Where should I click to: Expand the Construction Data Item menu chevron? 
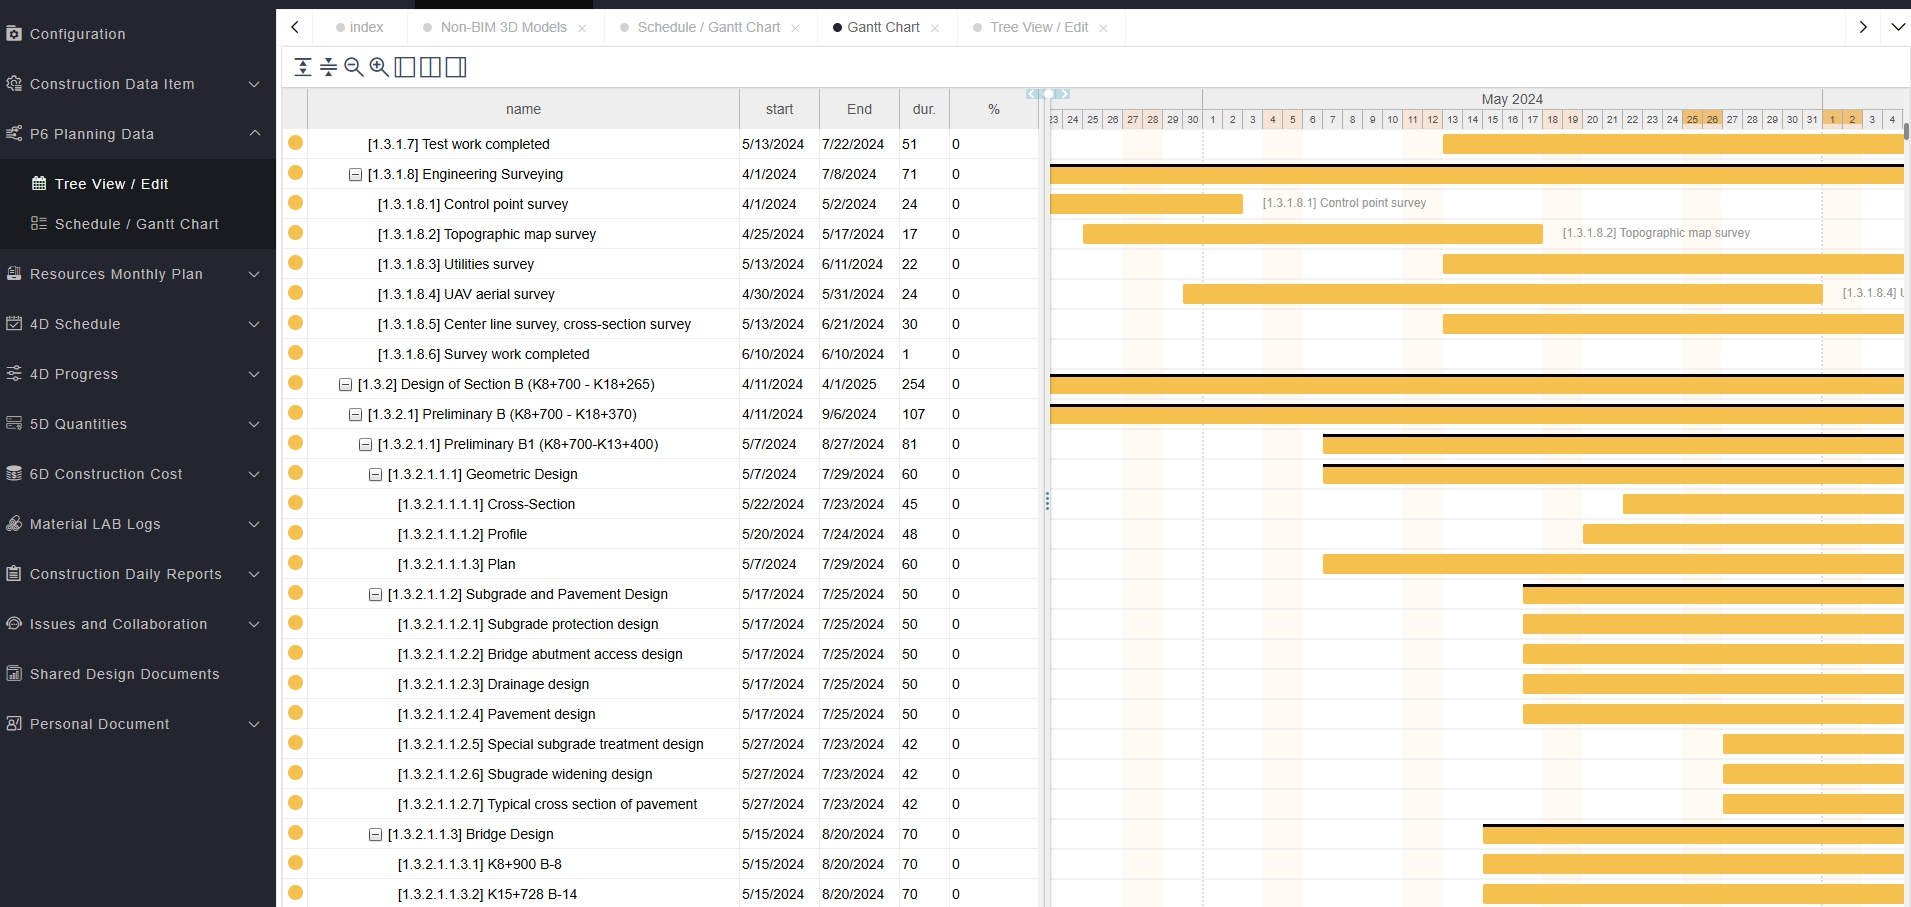254,84
